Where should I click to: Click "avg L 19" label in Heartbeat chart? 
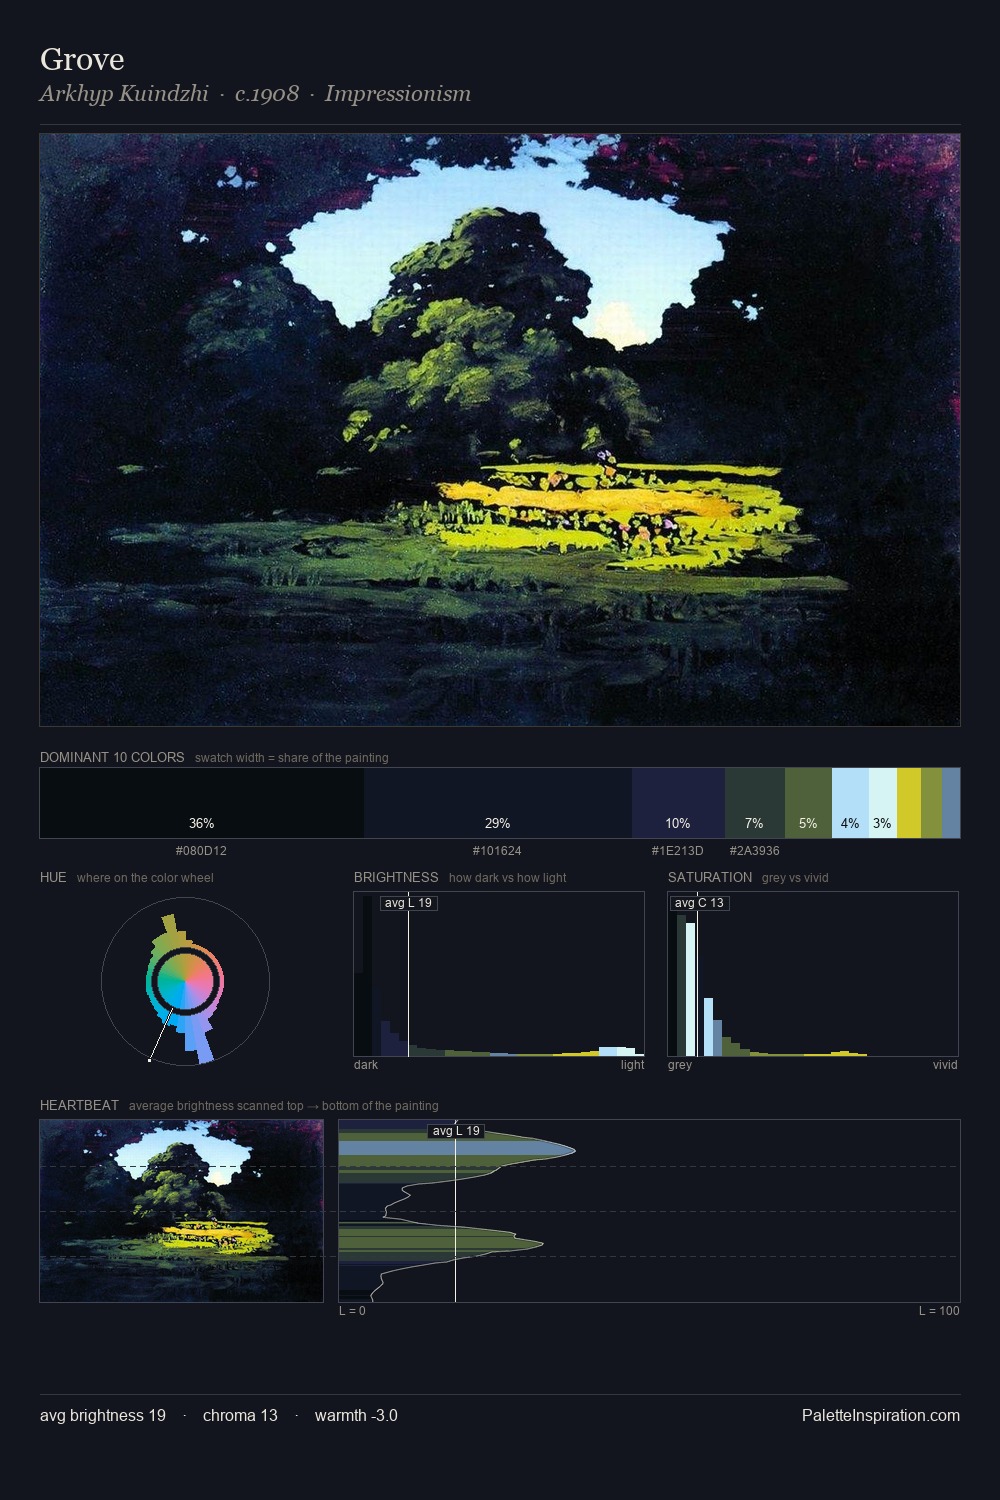[456, 1131]
